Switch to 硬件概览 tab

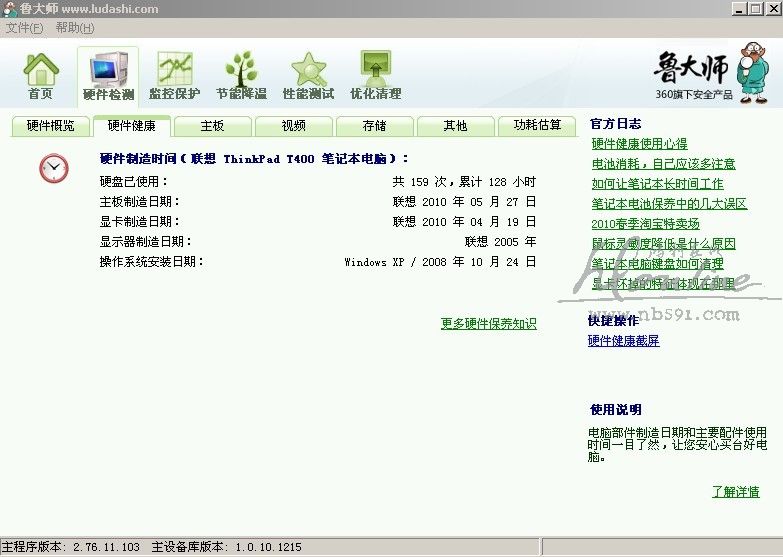(50, 126)
